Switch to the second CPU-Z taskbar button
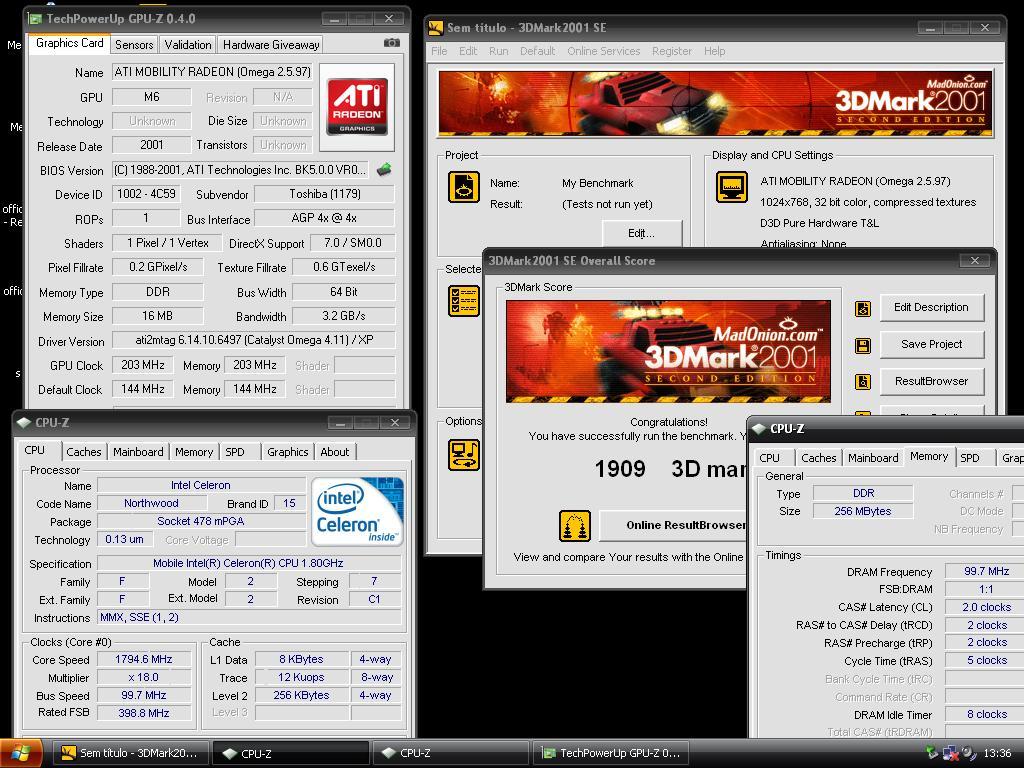 [451, 753]
